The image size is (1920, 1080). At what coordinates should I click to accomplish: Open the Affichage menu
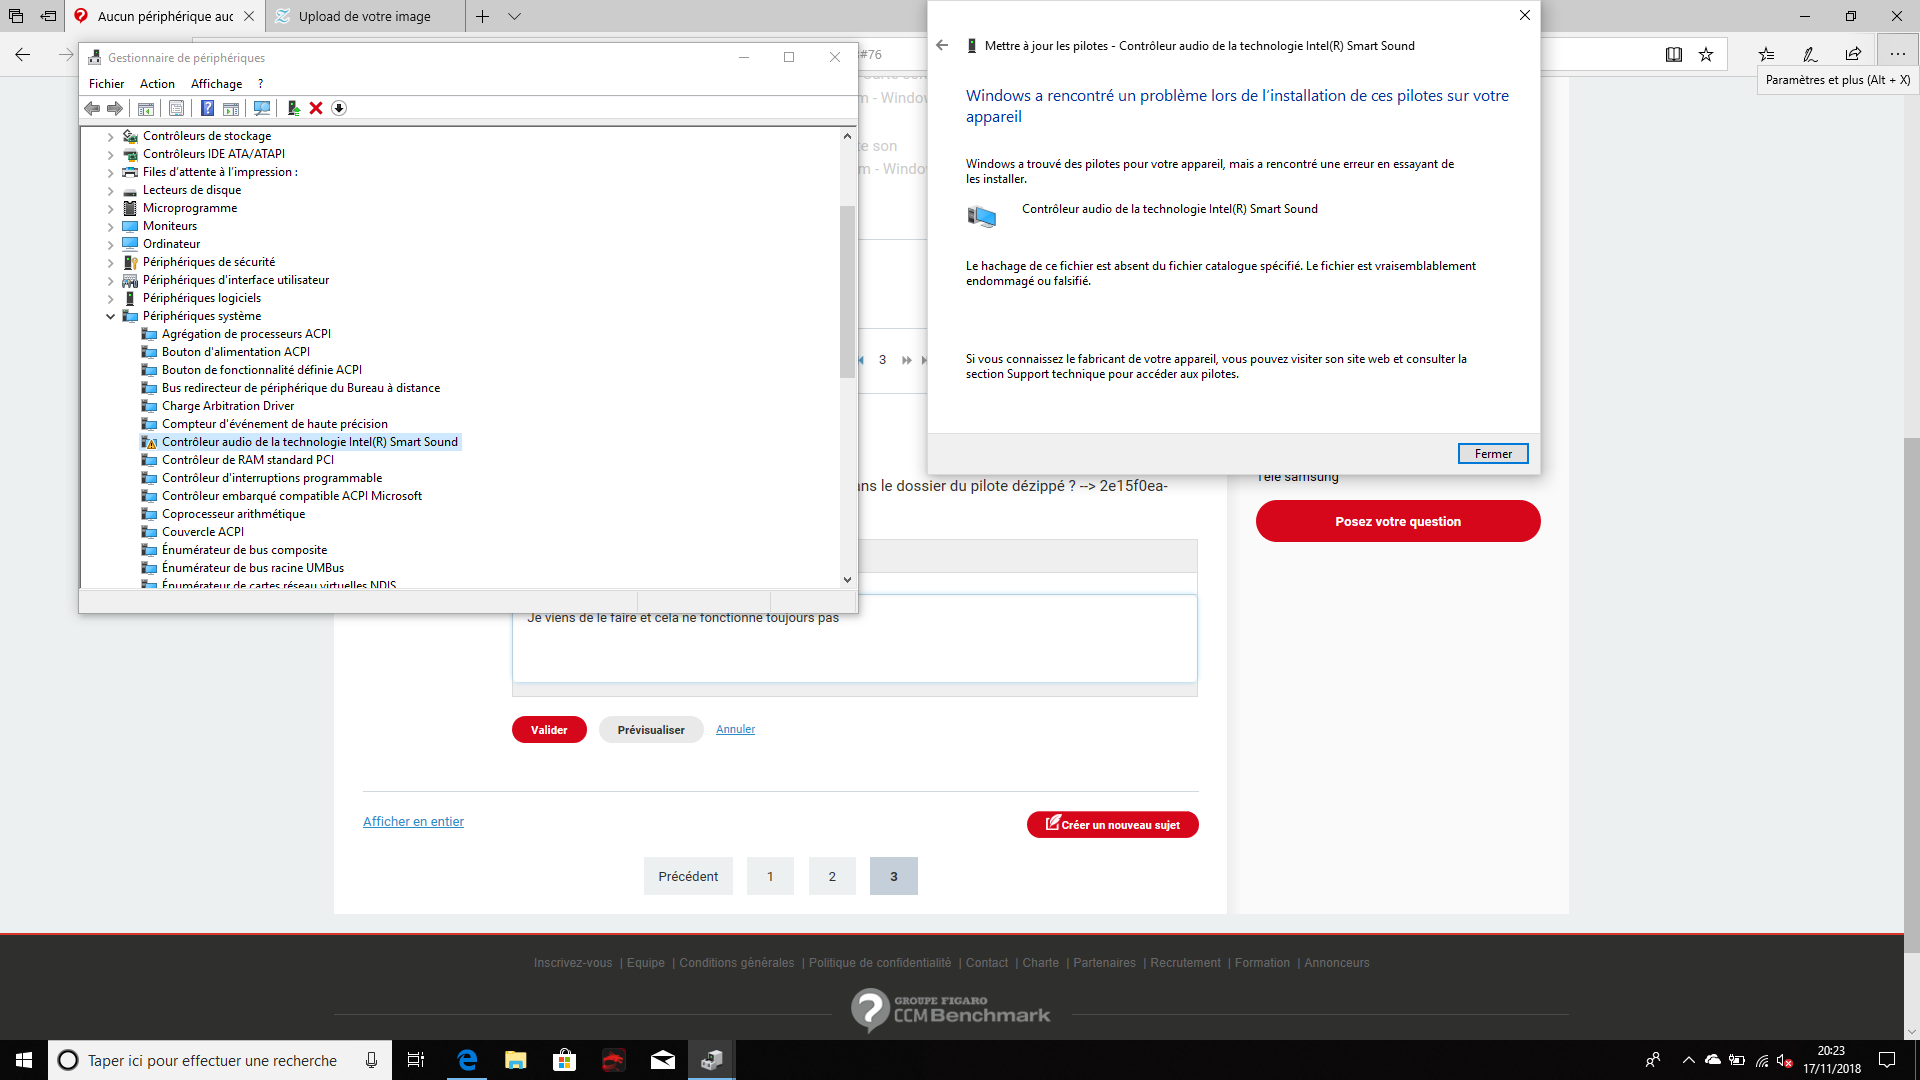click(216, 84)
